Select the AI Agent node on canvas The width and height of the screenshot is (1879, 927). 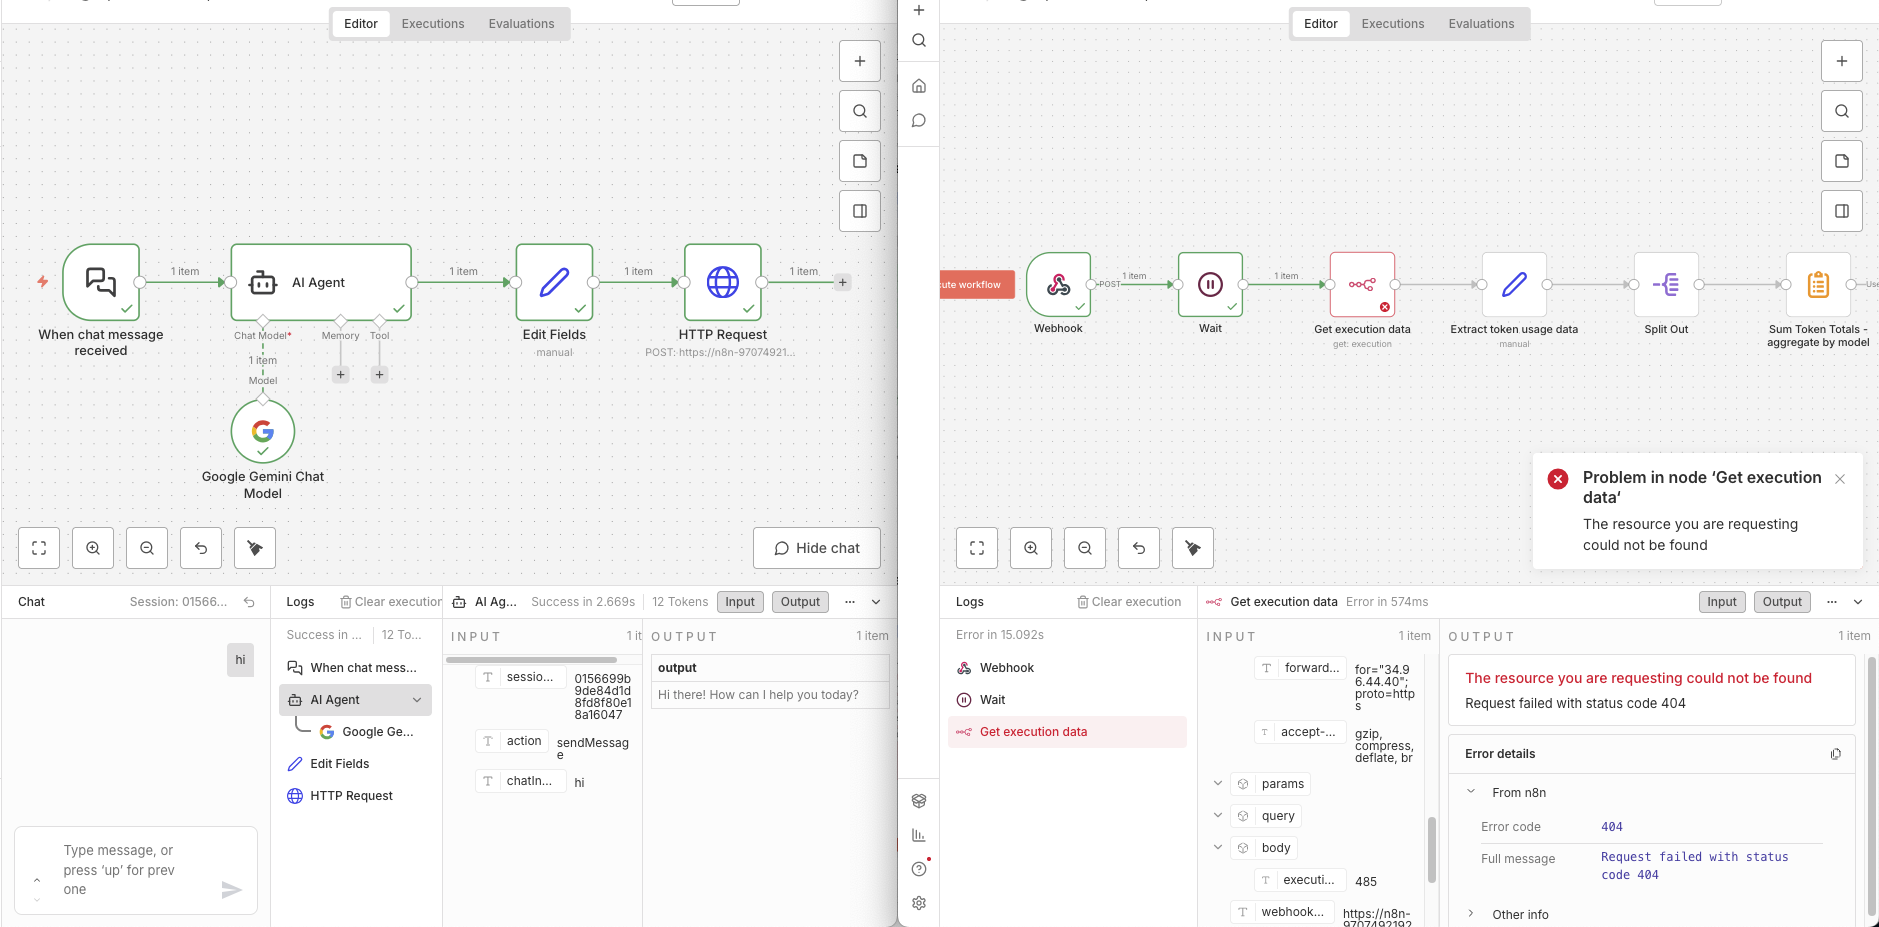click(321, 282)
